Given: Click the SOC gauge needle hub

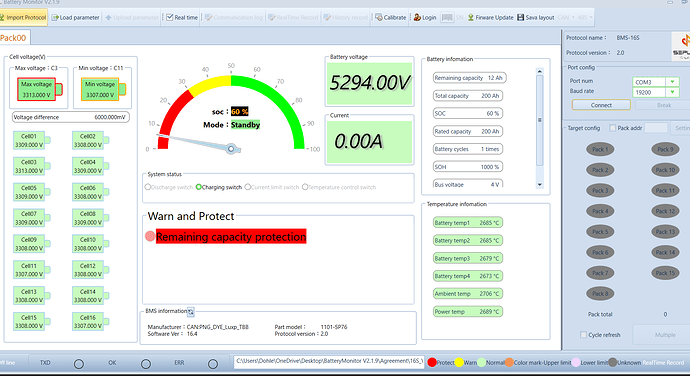Looking at the screenshot, I should tap(231, 149).
